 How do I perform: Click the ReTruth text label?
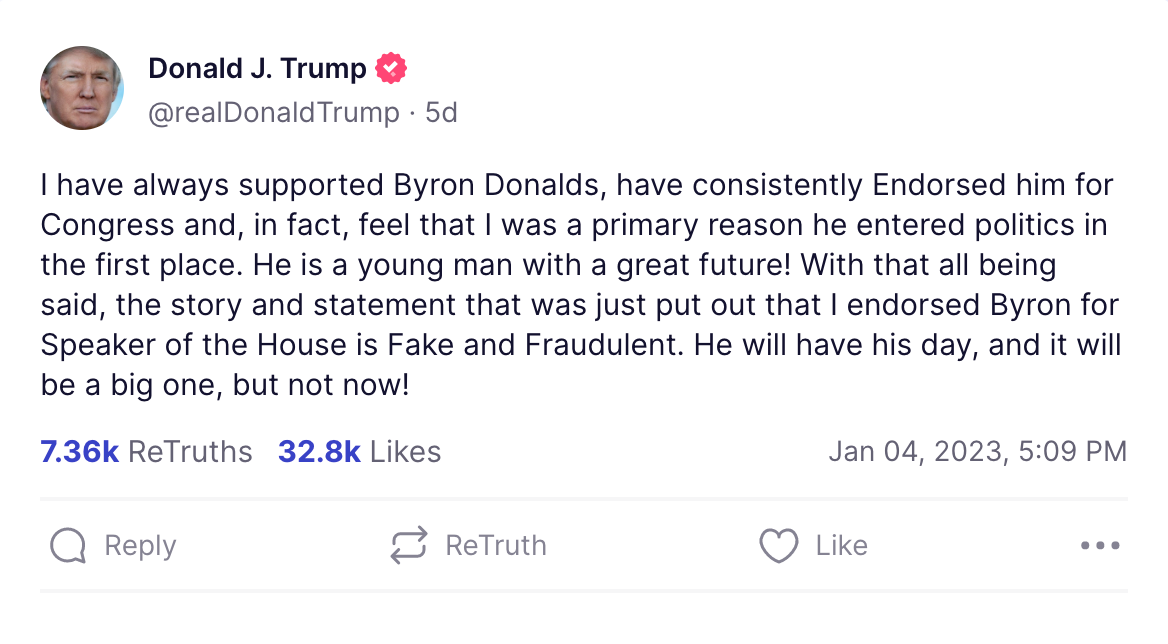tap(496, 546)
